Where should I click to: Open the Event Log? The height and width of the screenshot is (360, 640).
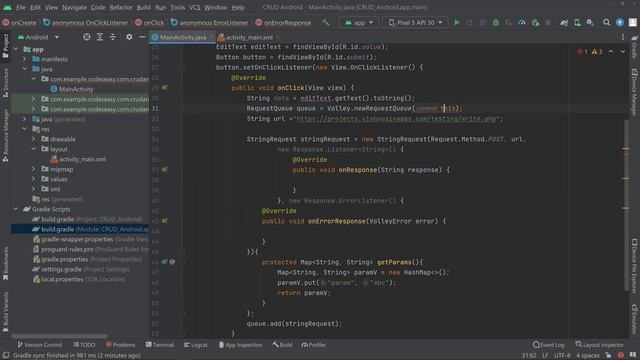(549, 345)
